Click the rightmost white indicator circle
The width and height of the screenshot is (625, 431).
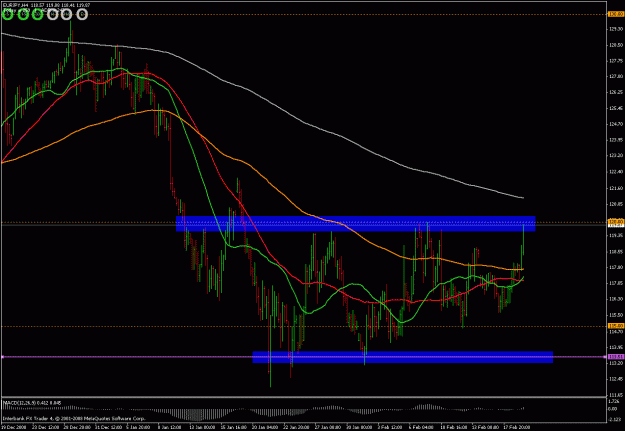pos(82,15)
